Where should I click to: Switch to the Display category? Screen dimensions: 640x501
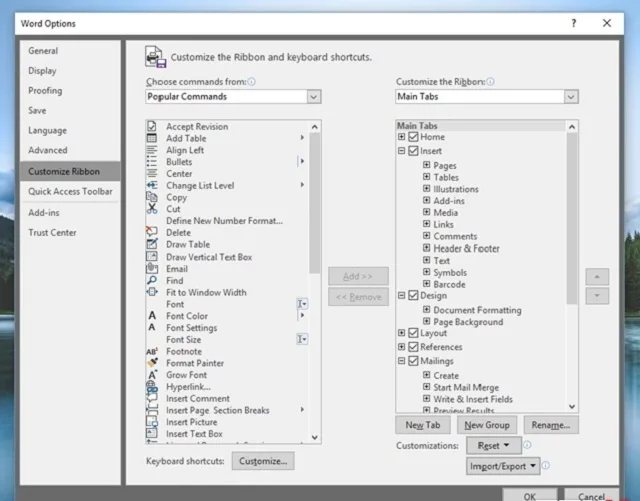tap(70, 71)
